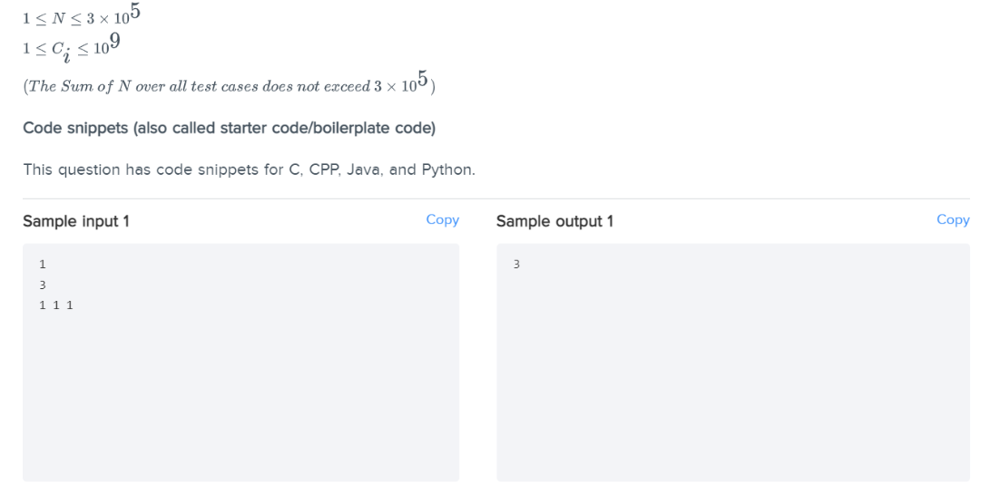The image size is (1000, 493).
Task: Click the second line '3' in sample input
Action: 43,285
